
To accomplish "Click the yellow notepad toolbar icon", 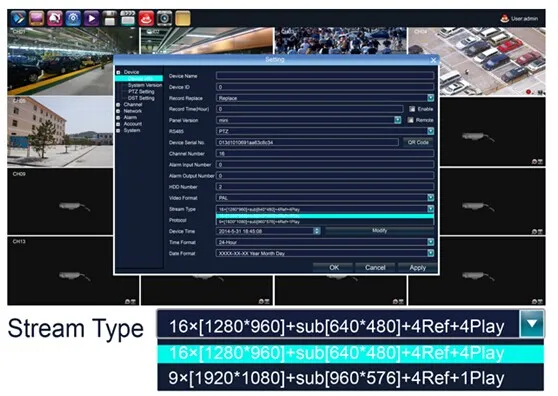I will coord(183,19).
